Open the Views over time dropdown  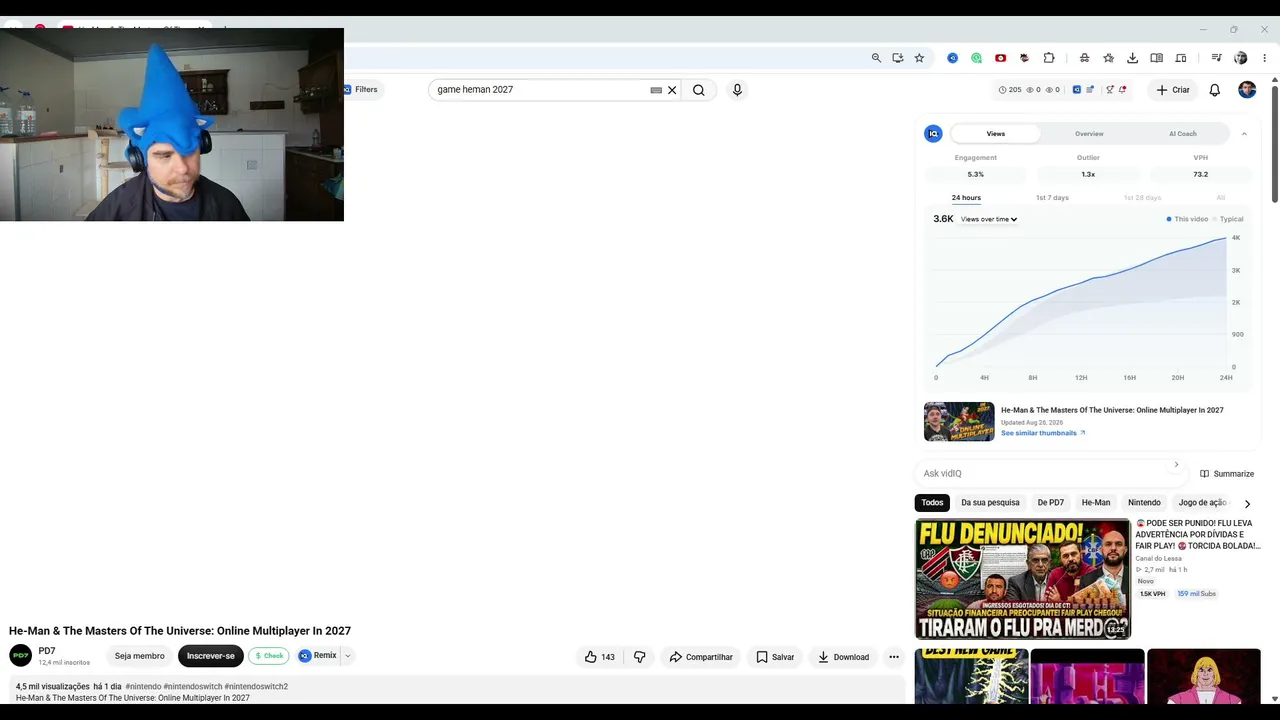point(989,219)
